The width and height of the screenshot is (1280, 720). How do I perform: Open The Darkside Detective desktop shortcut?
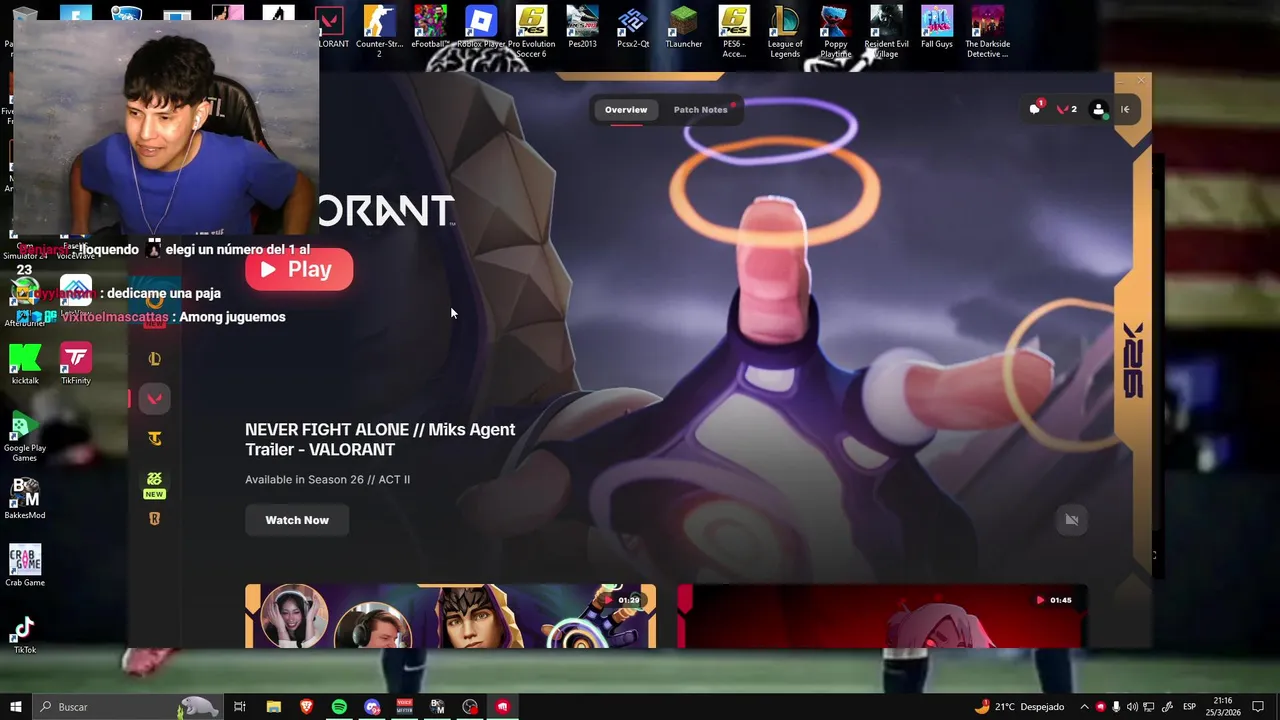987,32
